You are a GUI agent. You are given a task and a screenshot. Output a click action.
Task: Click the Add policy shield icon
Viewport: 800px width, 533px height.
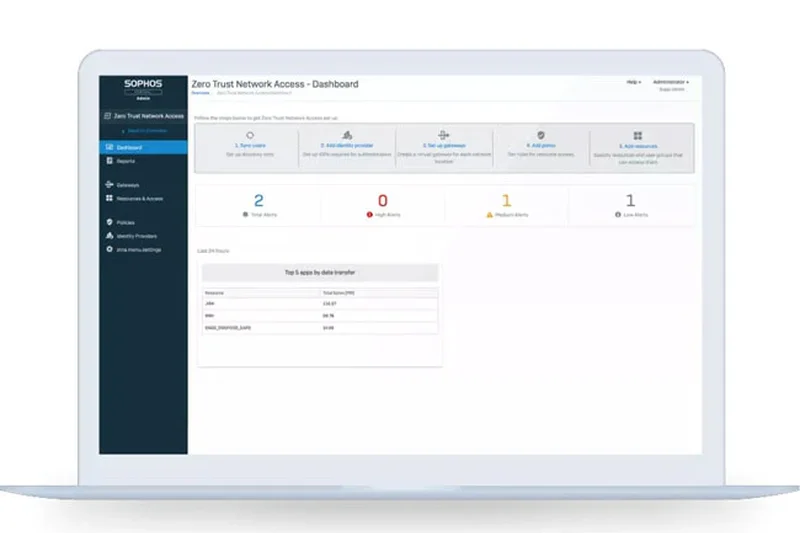(541, 135)
